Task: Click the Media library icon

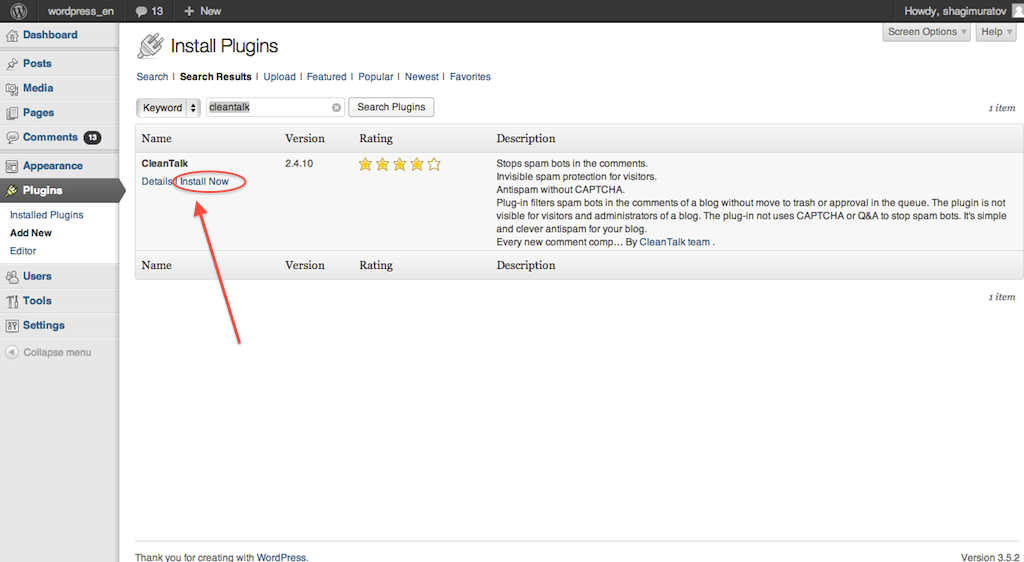Action: pyautogui.click(x=12, y=89)
